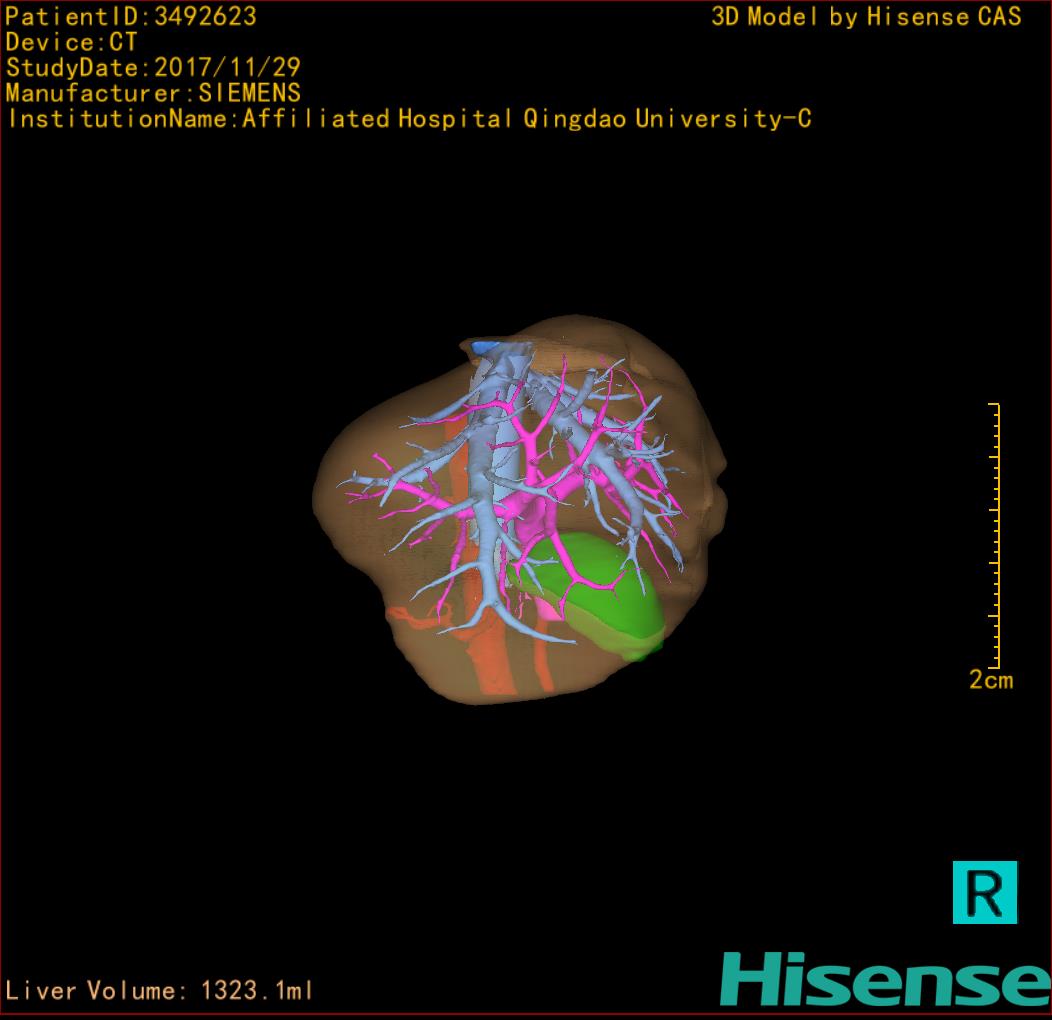Click the 2cm scale ruler
Screen dimensions: 1052x1020
tap(995, 536)
